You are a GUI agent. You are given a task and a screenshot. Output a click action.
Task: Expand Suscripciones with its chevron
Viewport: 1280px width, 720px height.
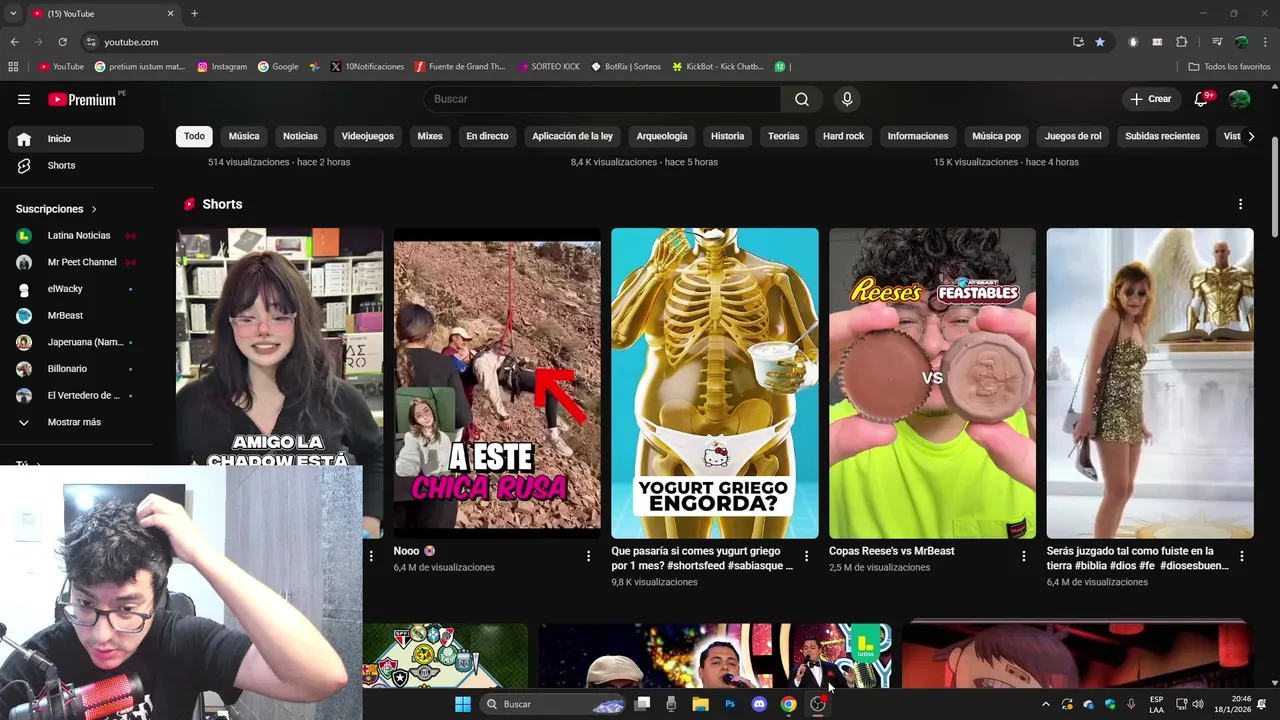[x=94, y=209]
